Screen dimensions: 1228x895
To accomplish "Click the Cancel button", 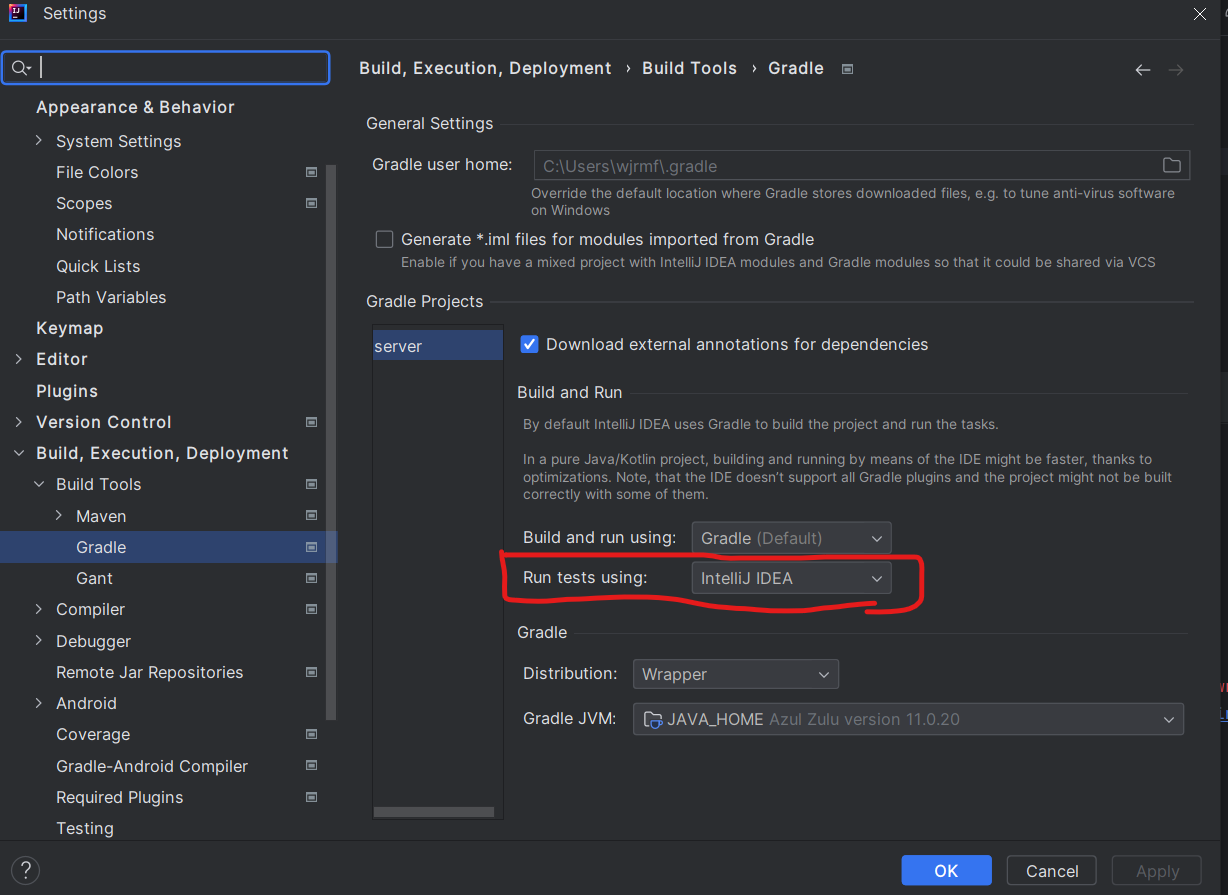I will click(x=1052, y=871).
